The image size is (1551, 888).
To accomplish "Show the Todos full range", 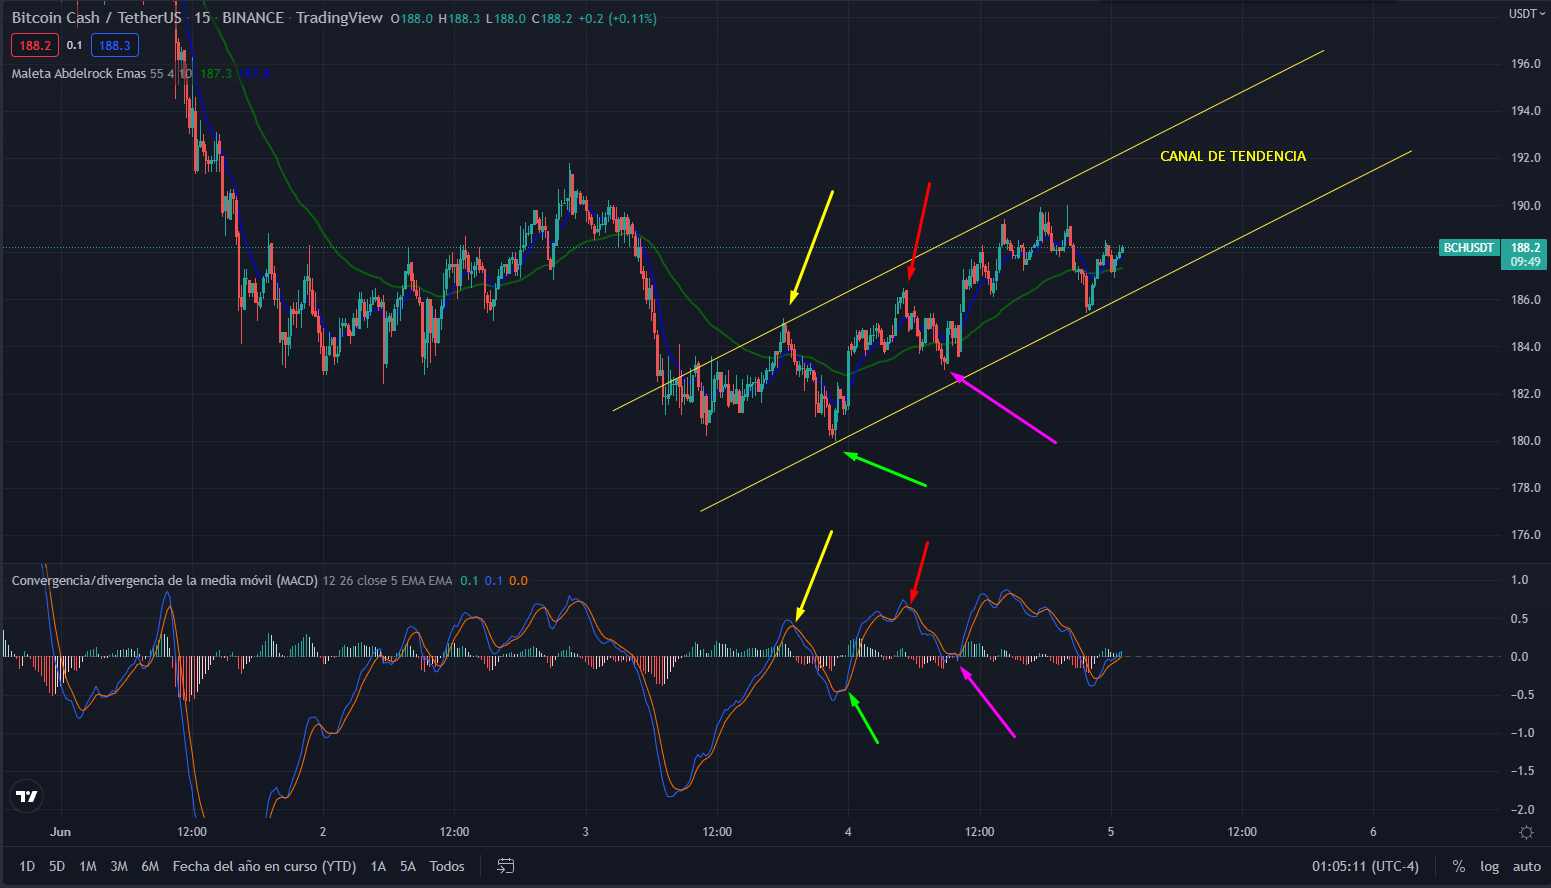I will (447, 866).
